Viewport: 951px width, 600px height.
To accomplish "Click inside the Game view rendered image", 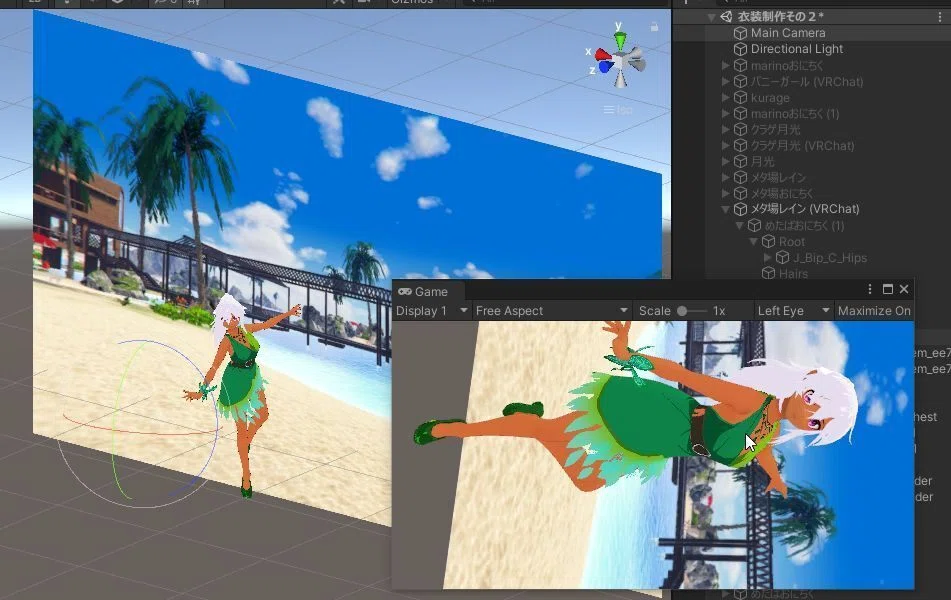I will (653, 455).
